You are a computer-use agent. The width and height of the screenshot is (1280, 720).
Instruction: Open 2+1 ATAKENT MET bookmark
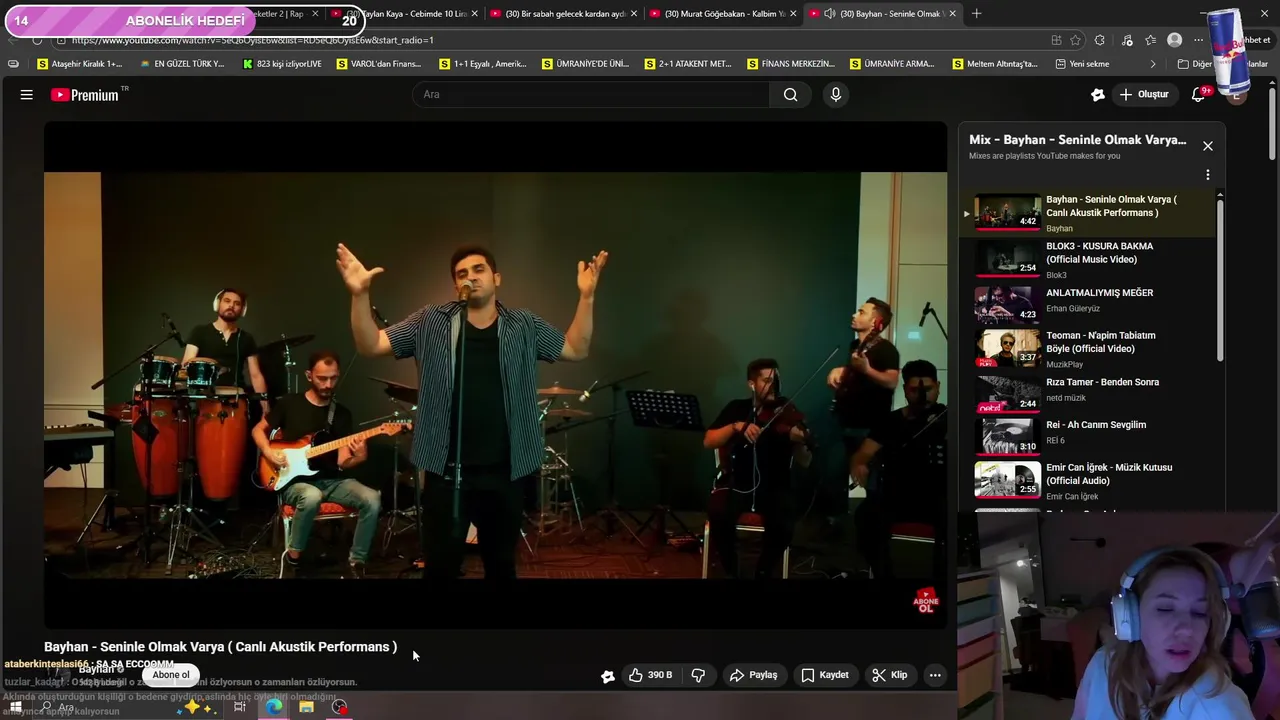click(x=687, y=64)
